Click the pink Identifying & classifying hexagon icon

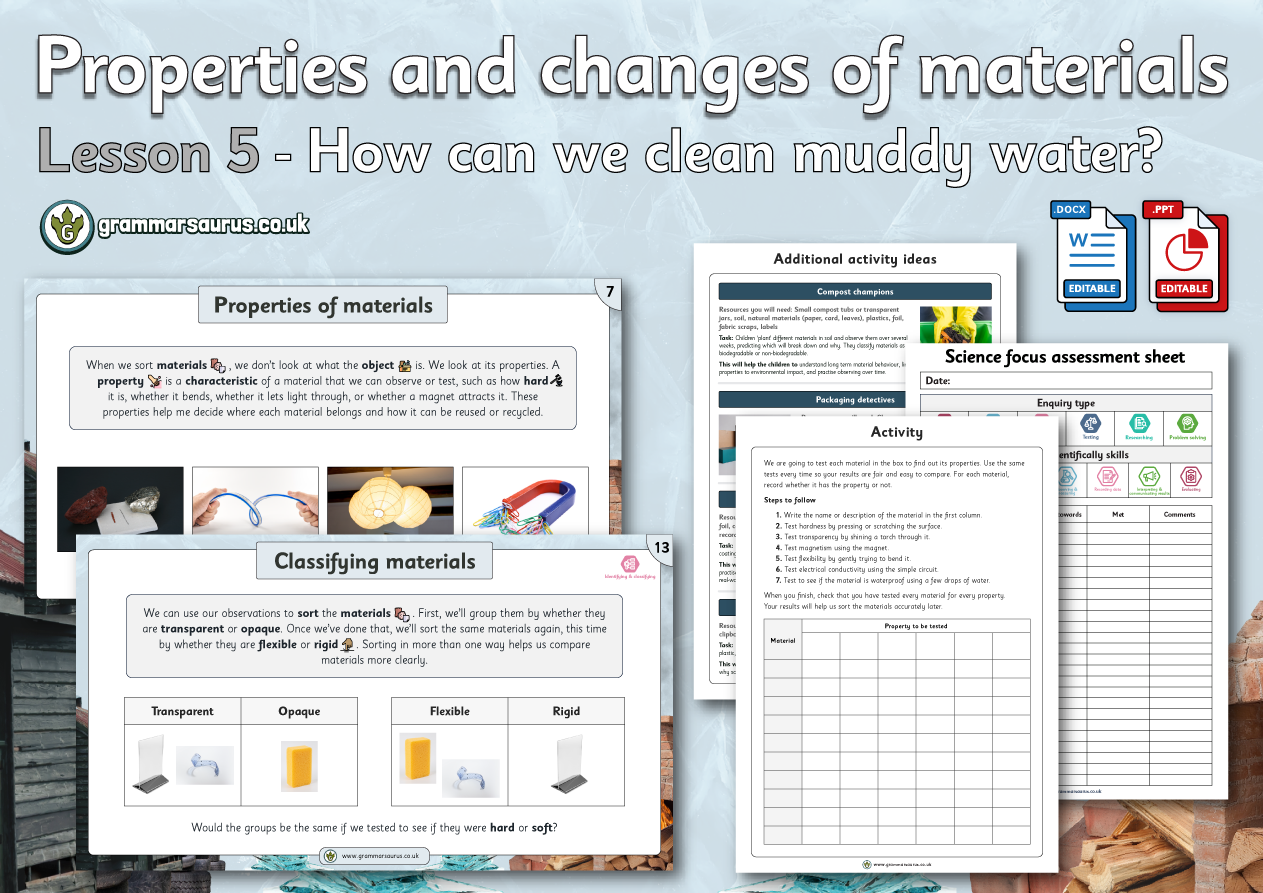pos(630,567)
